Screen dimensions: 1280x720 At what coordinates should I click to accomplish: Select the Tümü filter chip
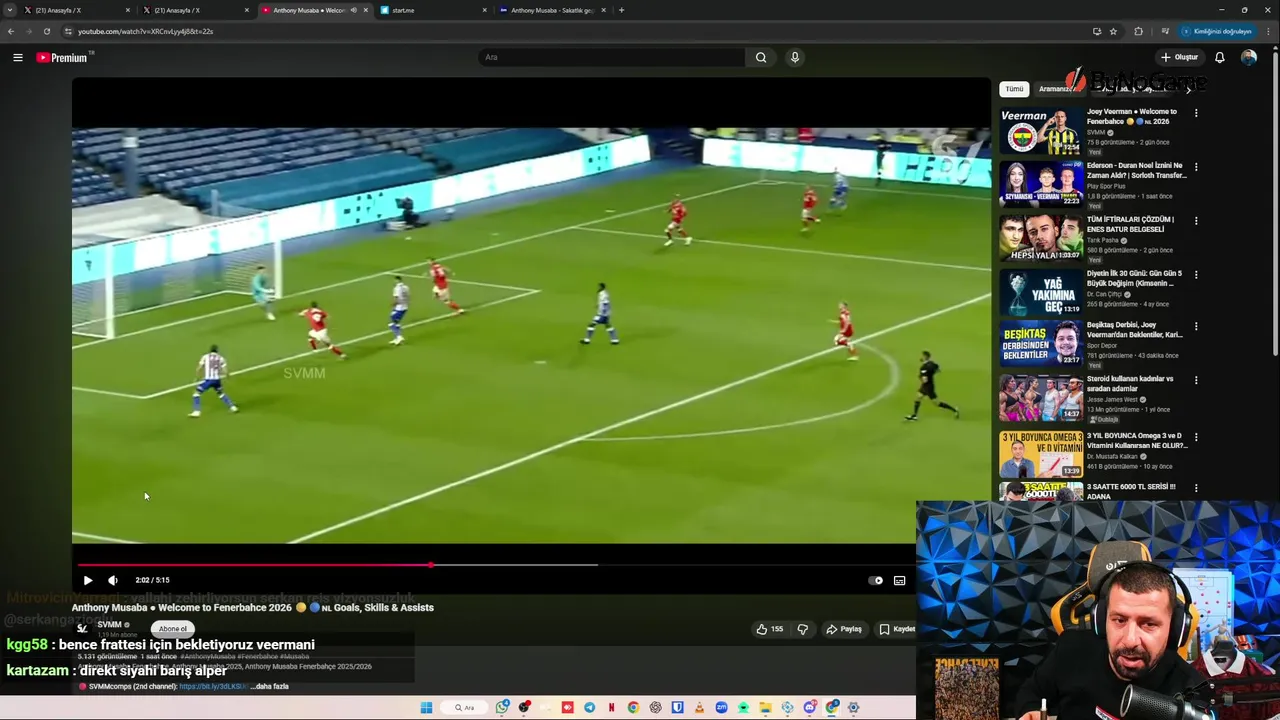point(1014,89)
